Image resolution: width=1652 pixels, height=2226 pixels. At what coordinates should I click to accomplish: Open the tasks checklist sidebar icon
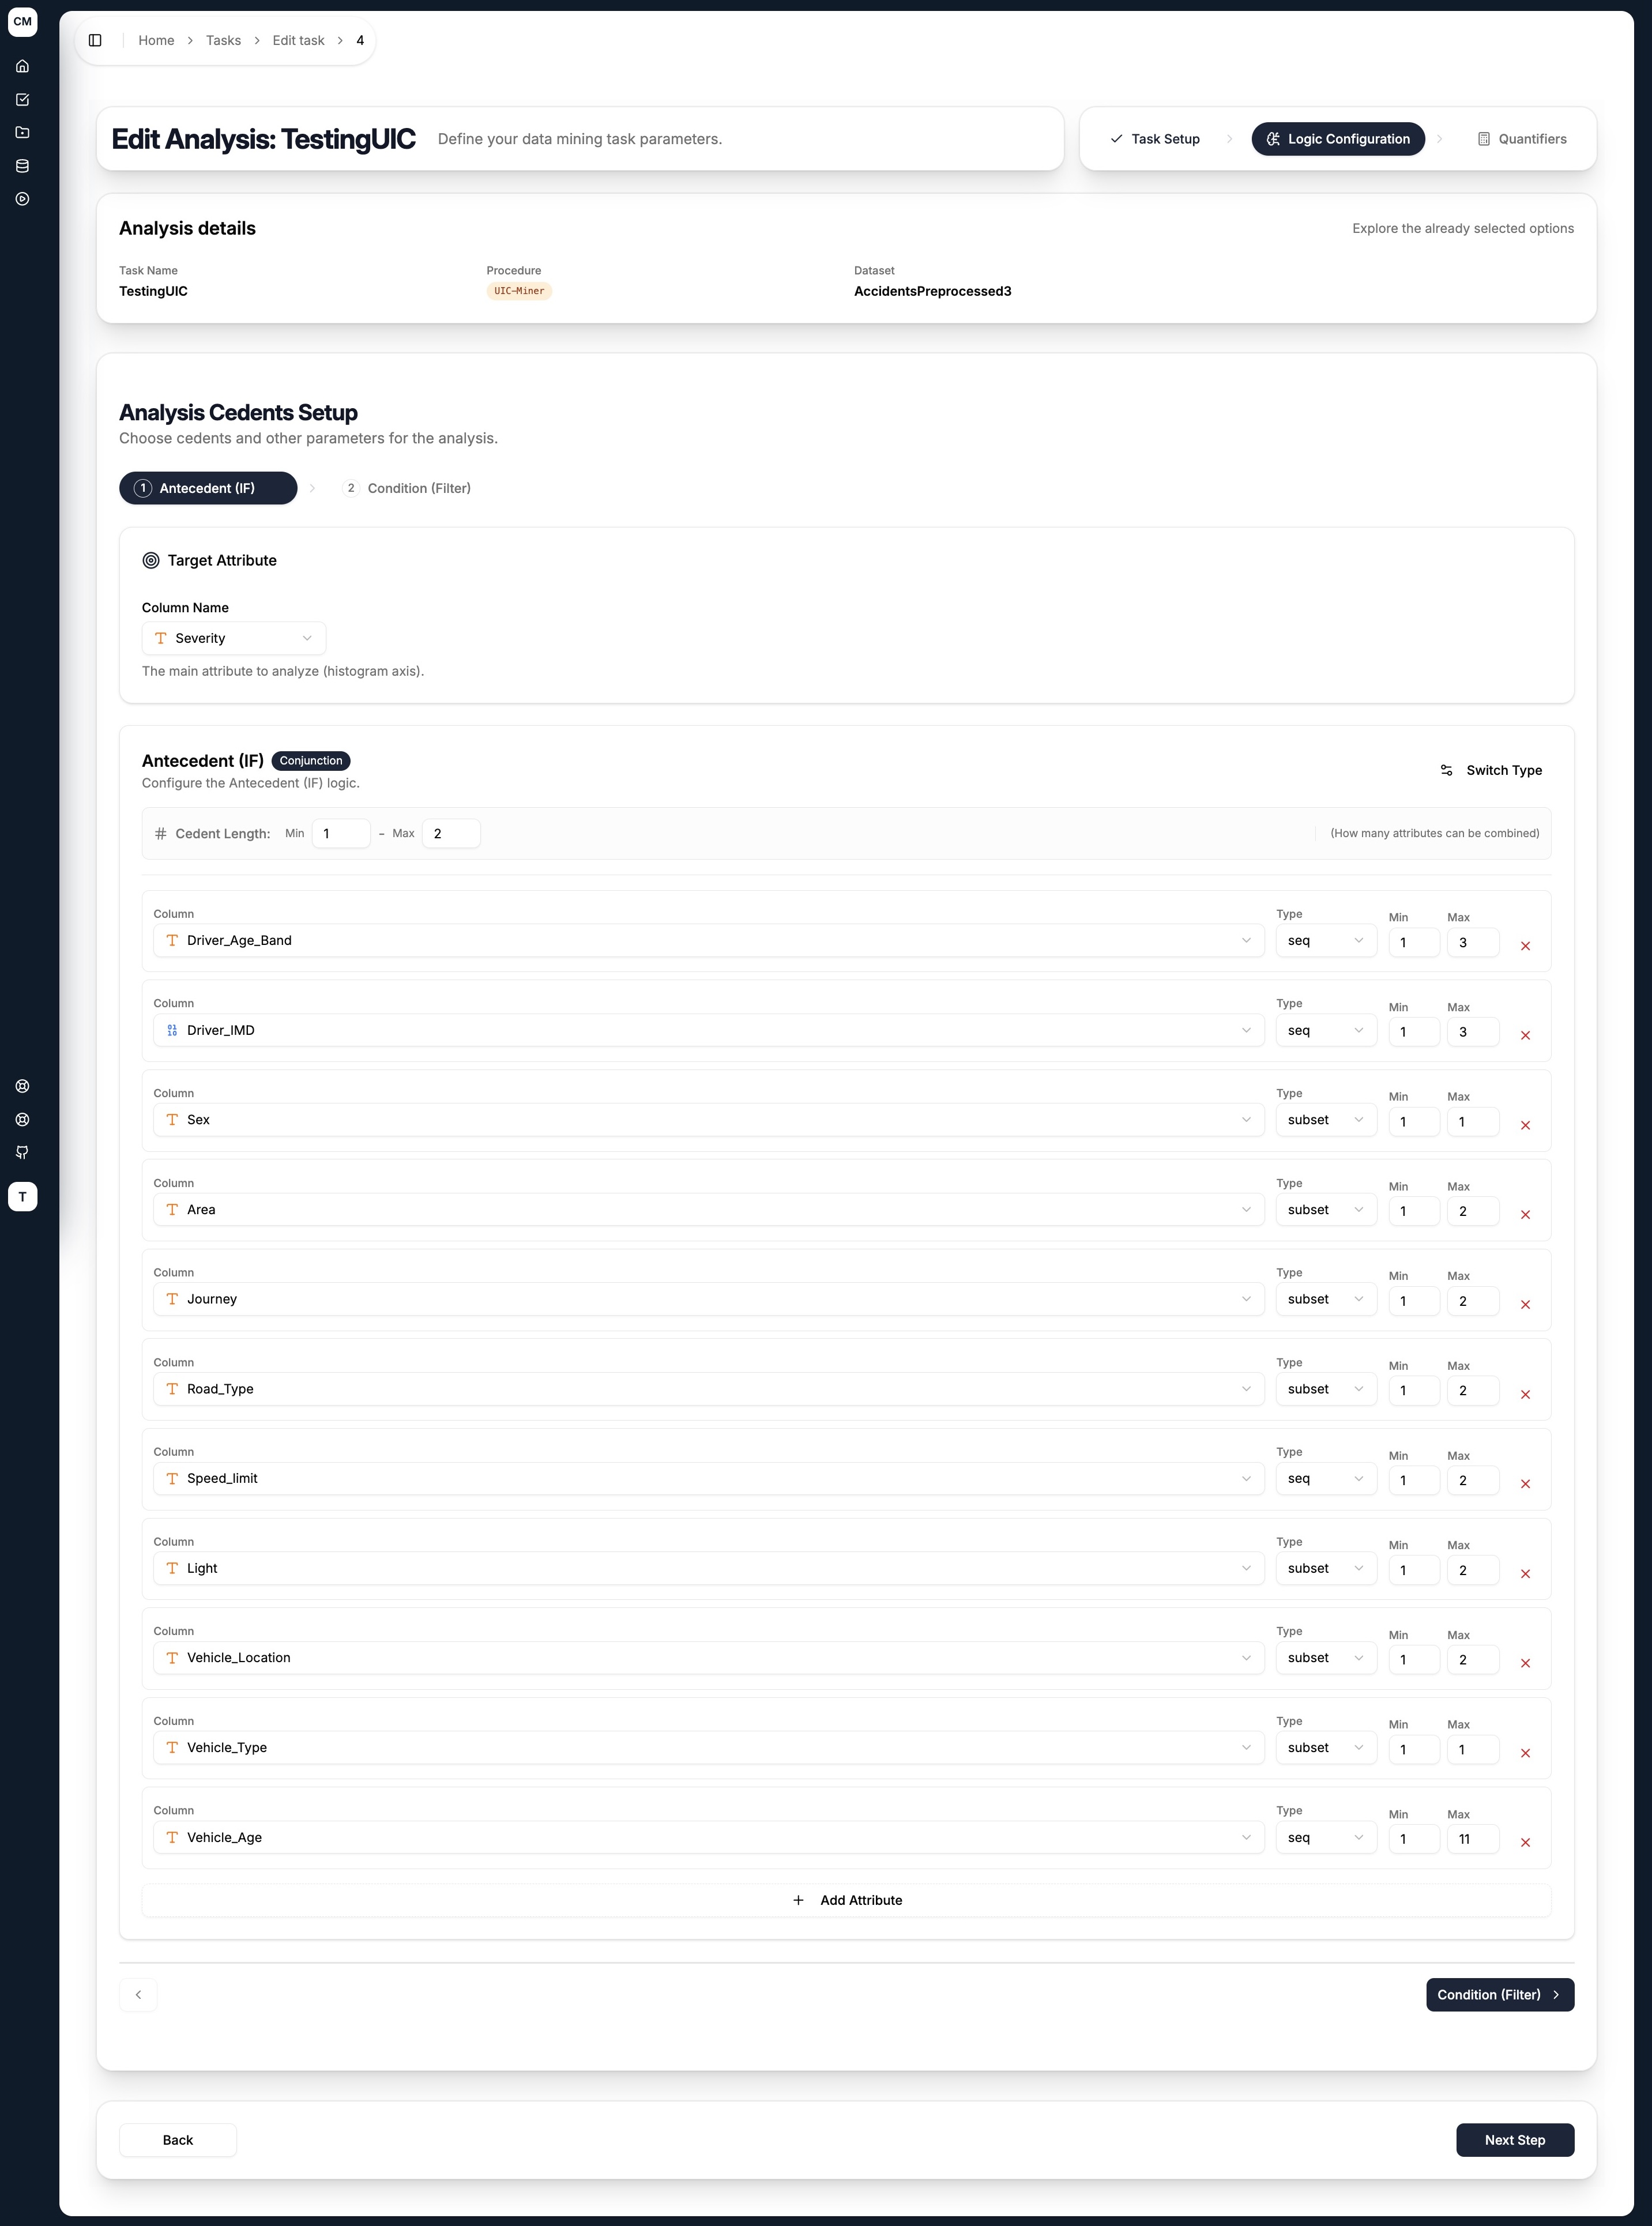click(22, 99)
